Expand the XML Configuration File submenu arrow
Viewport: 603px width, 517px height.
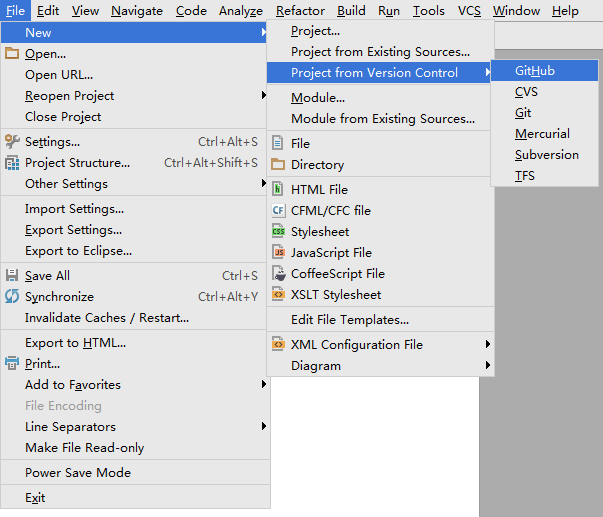click(488, 344)
